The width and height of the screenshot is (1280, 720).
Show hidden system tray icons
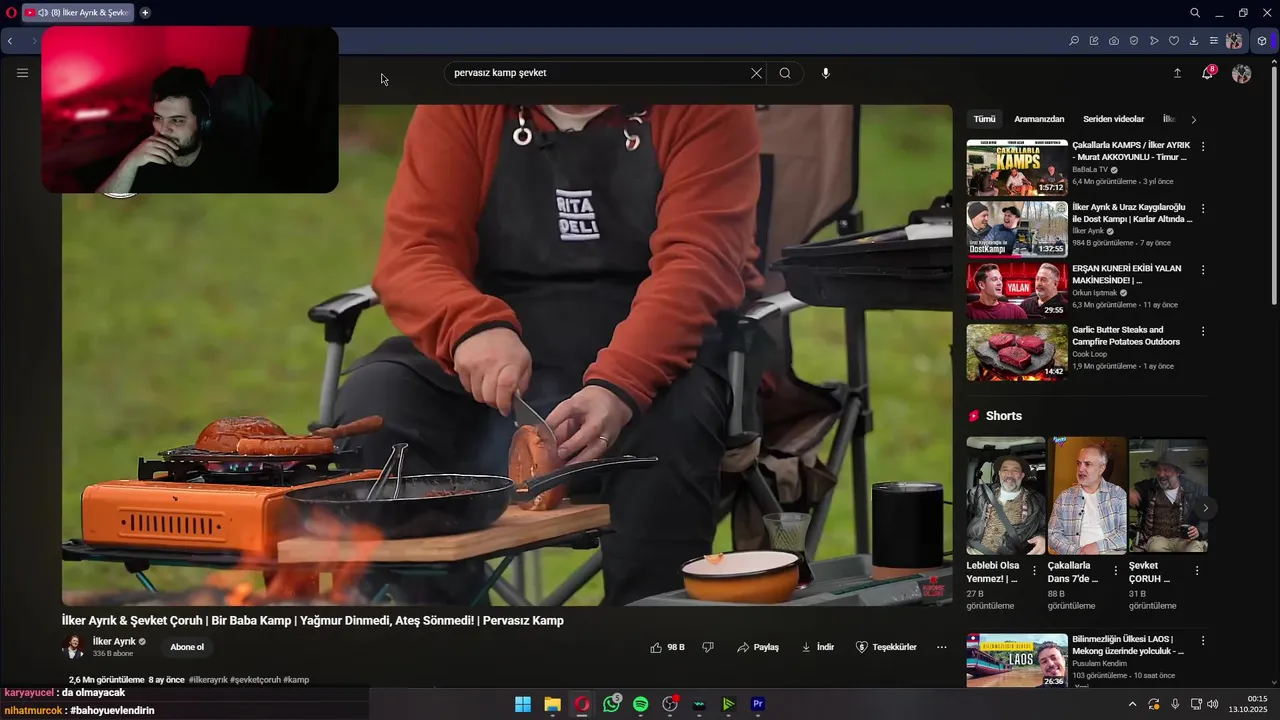coord(1132,704)
